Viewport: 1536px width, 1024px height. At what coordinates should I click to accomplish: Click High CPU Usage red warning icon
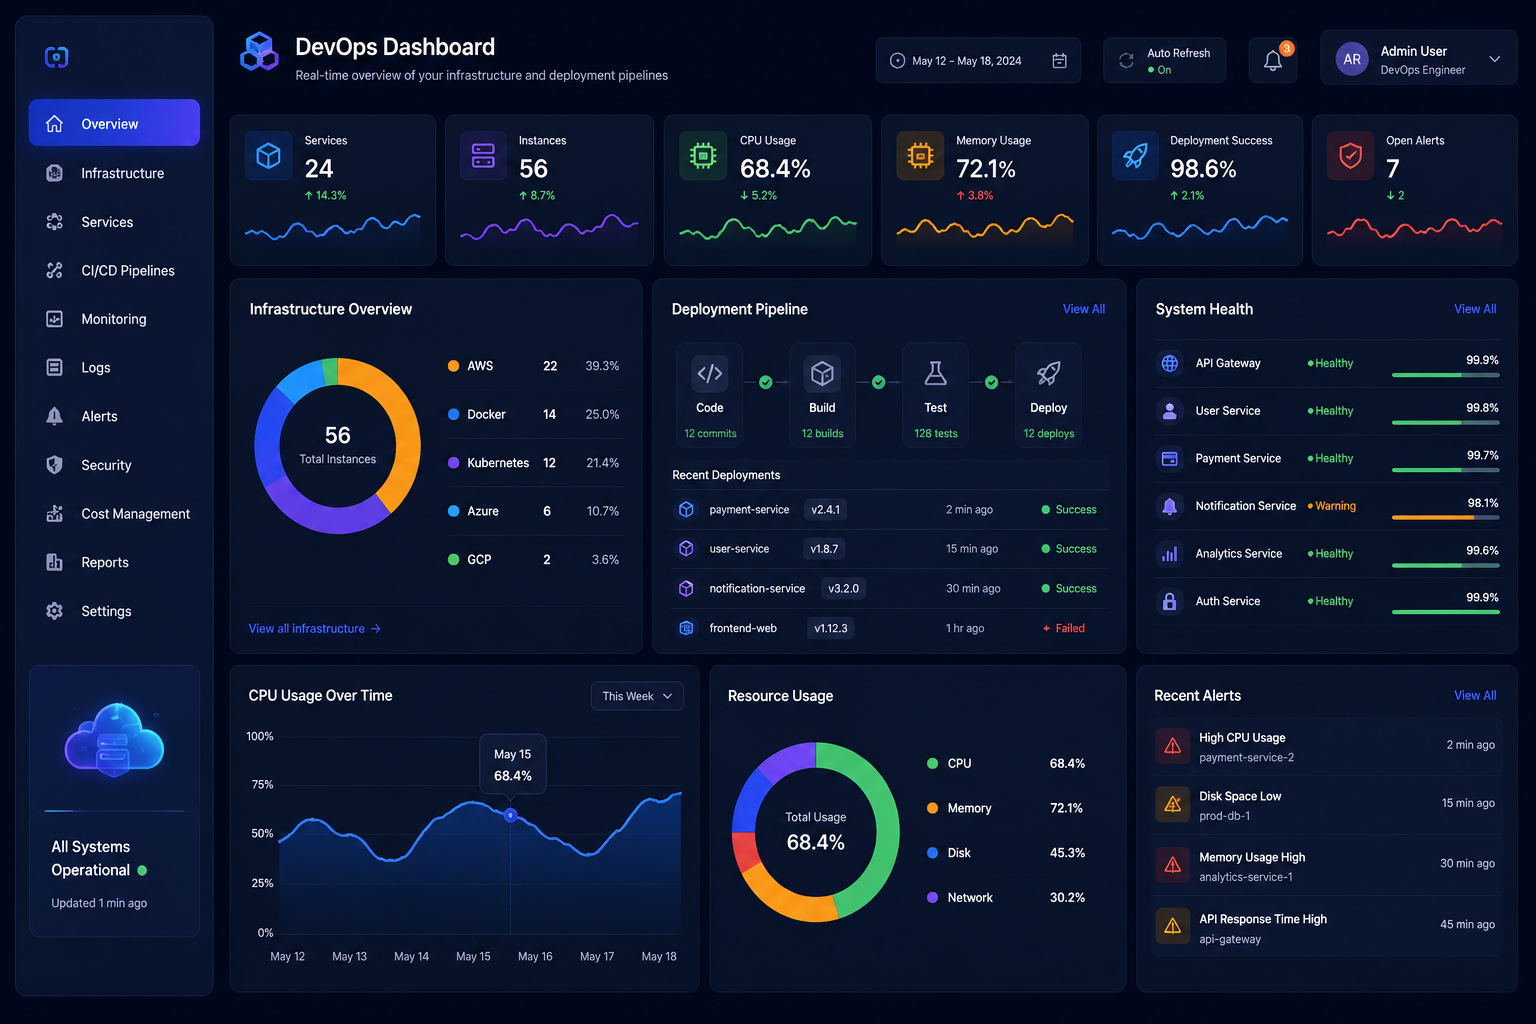1172,746
